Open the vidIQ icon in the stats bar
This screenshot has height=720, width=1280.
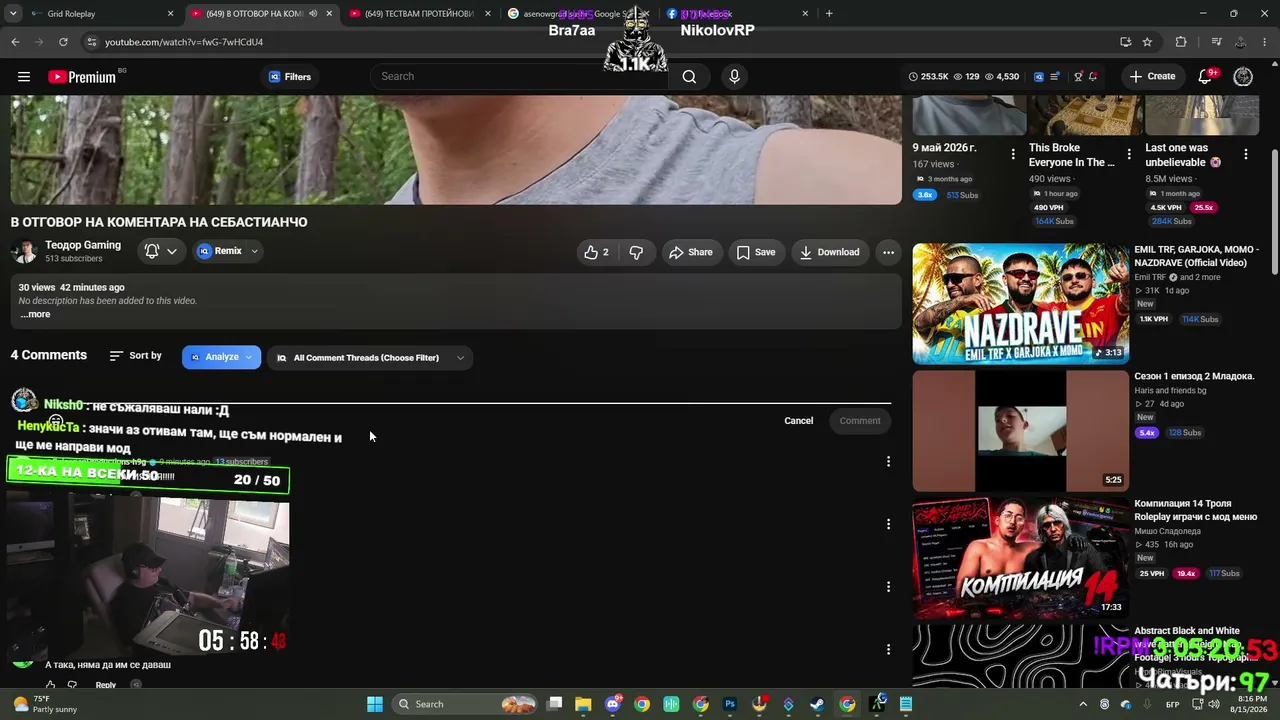tap(1039, 77)
